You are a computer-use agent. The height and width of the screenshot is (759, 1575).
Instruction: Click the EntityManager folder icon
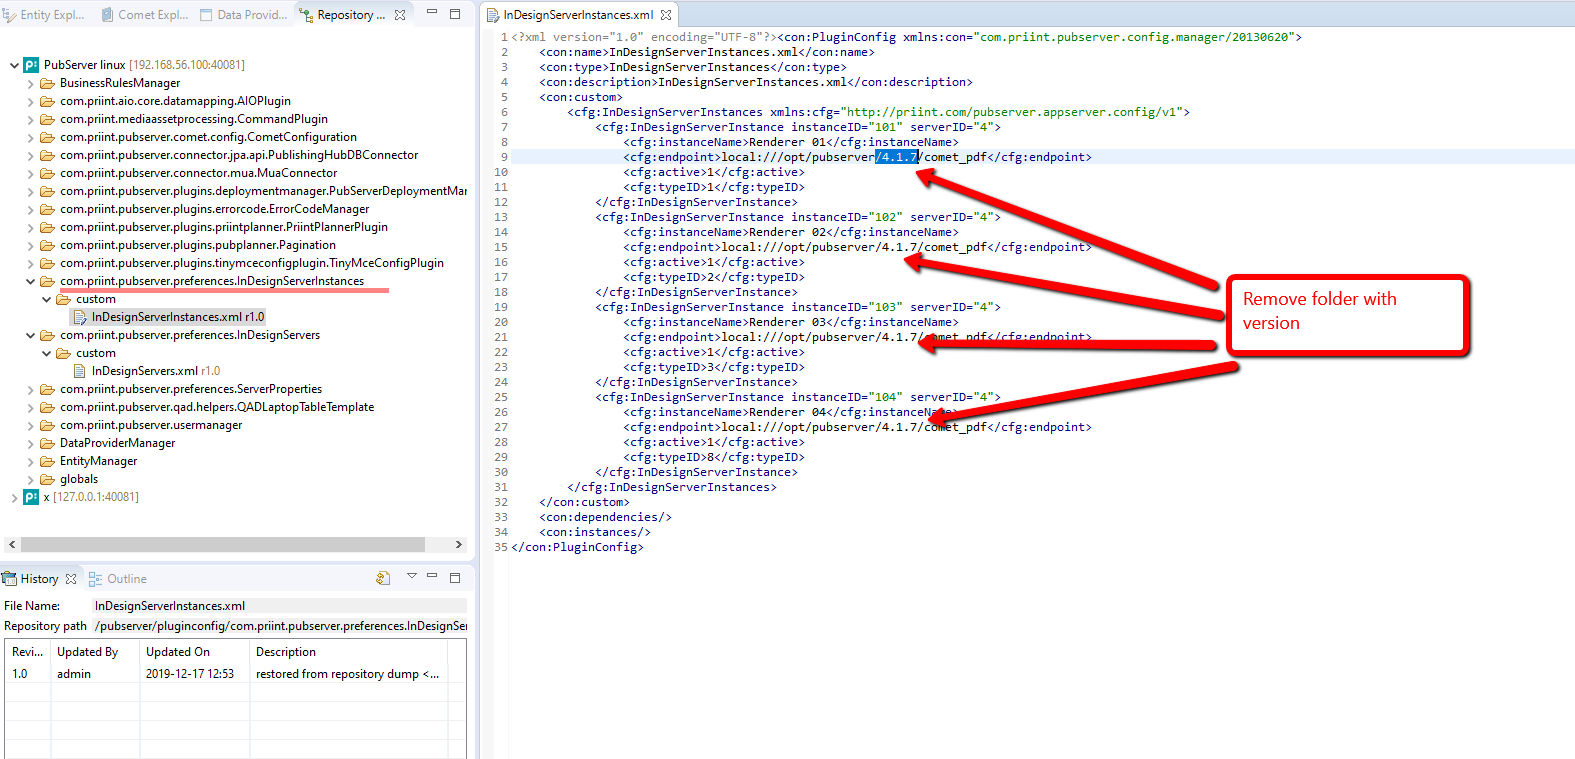coord(47,461)
